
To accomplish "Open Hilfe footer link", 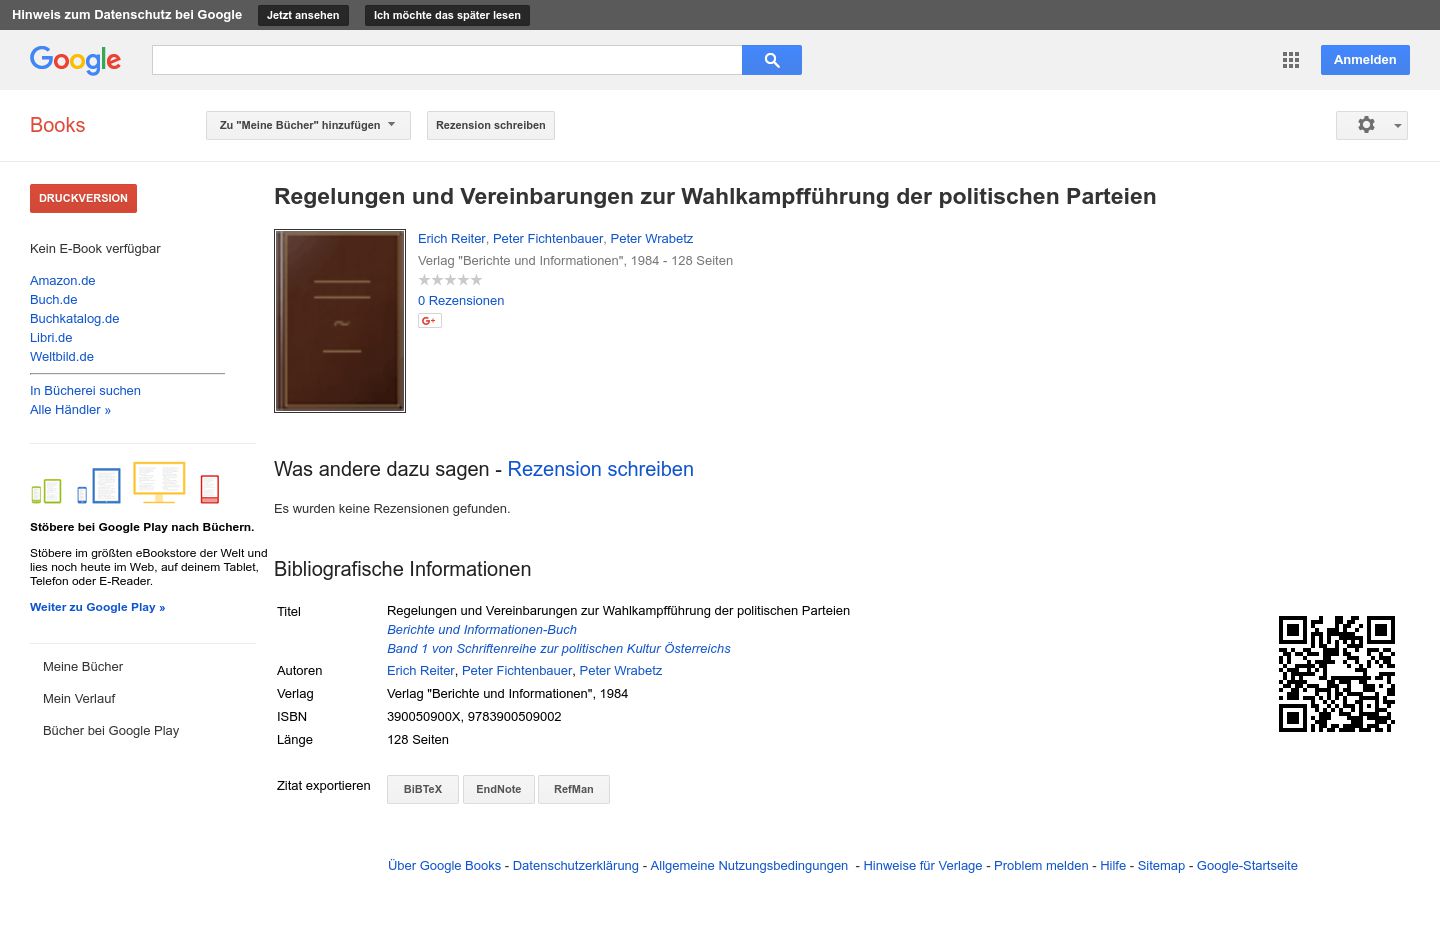I will 1113,866.
